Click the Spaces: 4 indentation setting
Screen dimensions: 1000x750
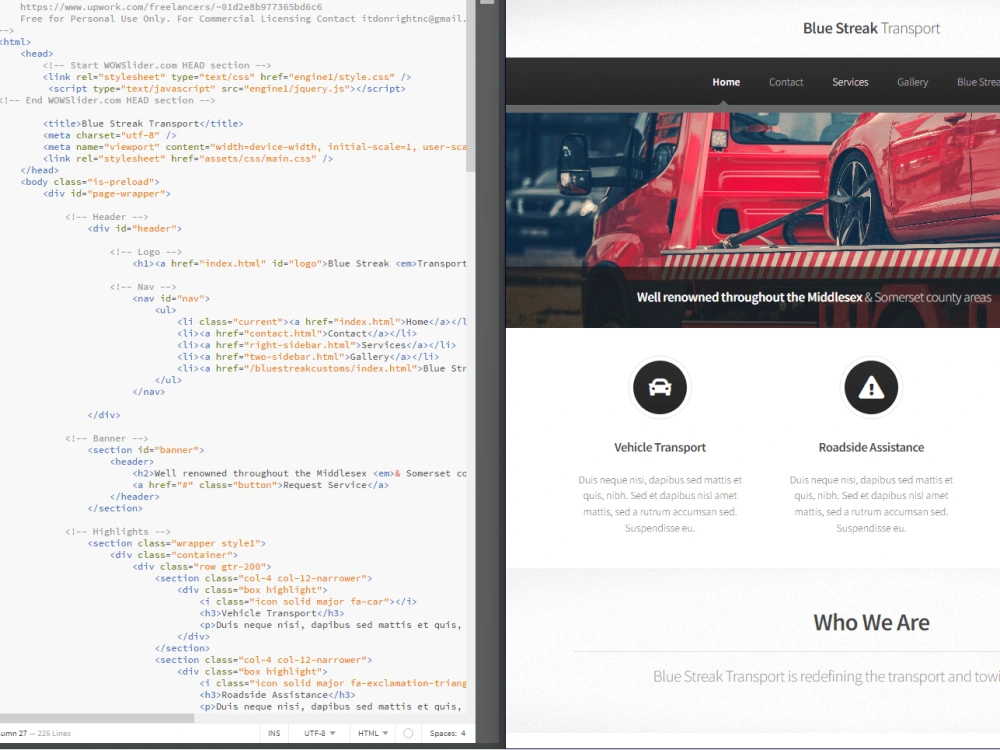click(x=448, y=733)
